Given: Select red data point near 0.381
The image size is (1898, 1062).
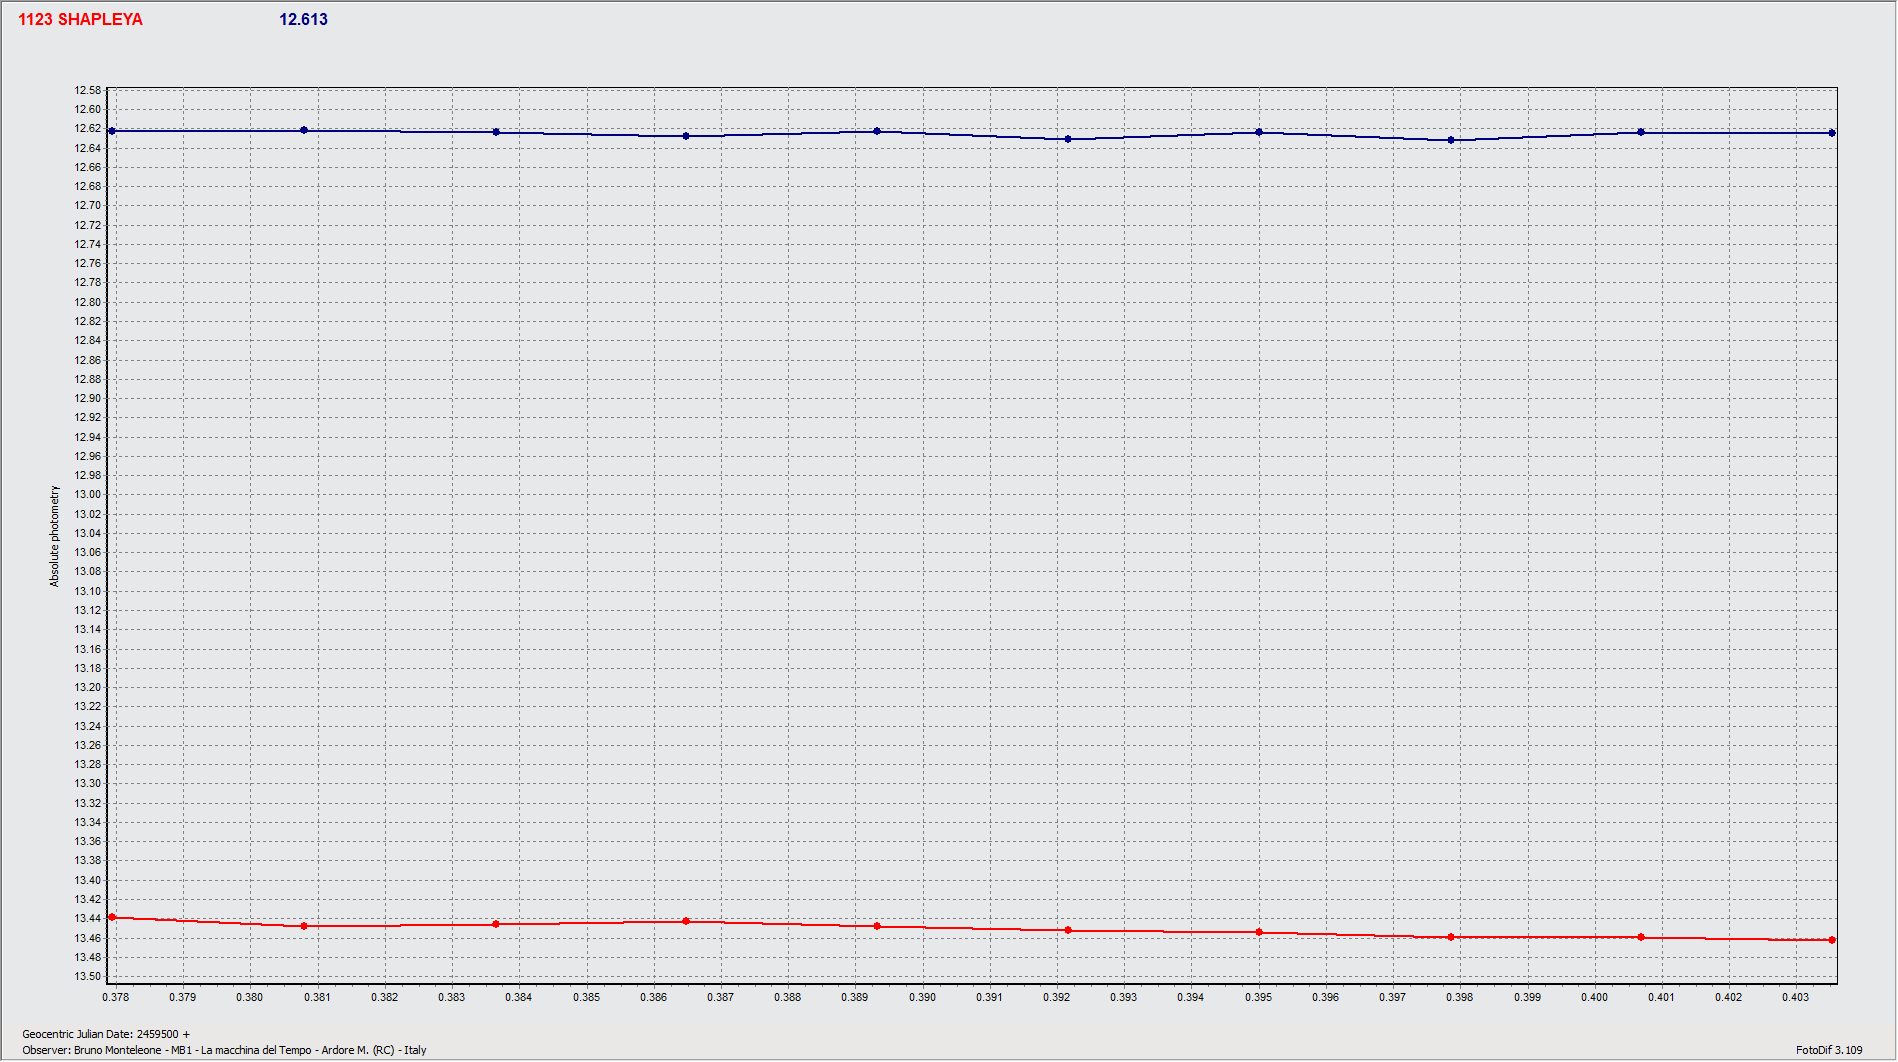Looking at the screenshot, I should pyautogui.click(x=304, y=926).
